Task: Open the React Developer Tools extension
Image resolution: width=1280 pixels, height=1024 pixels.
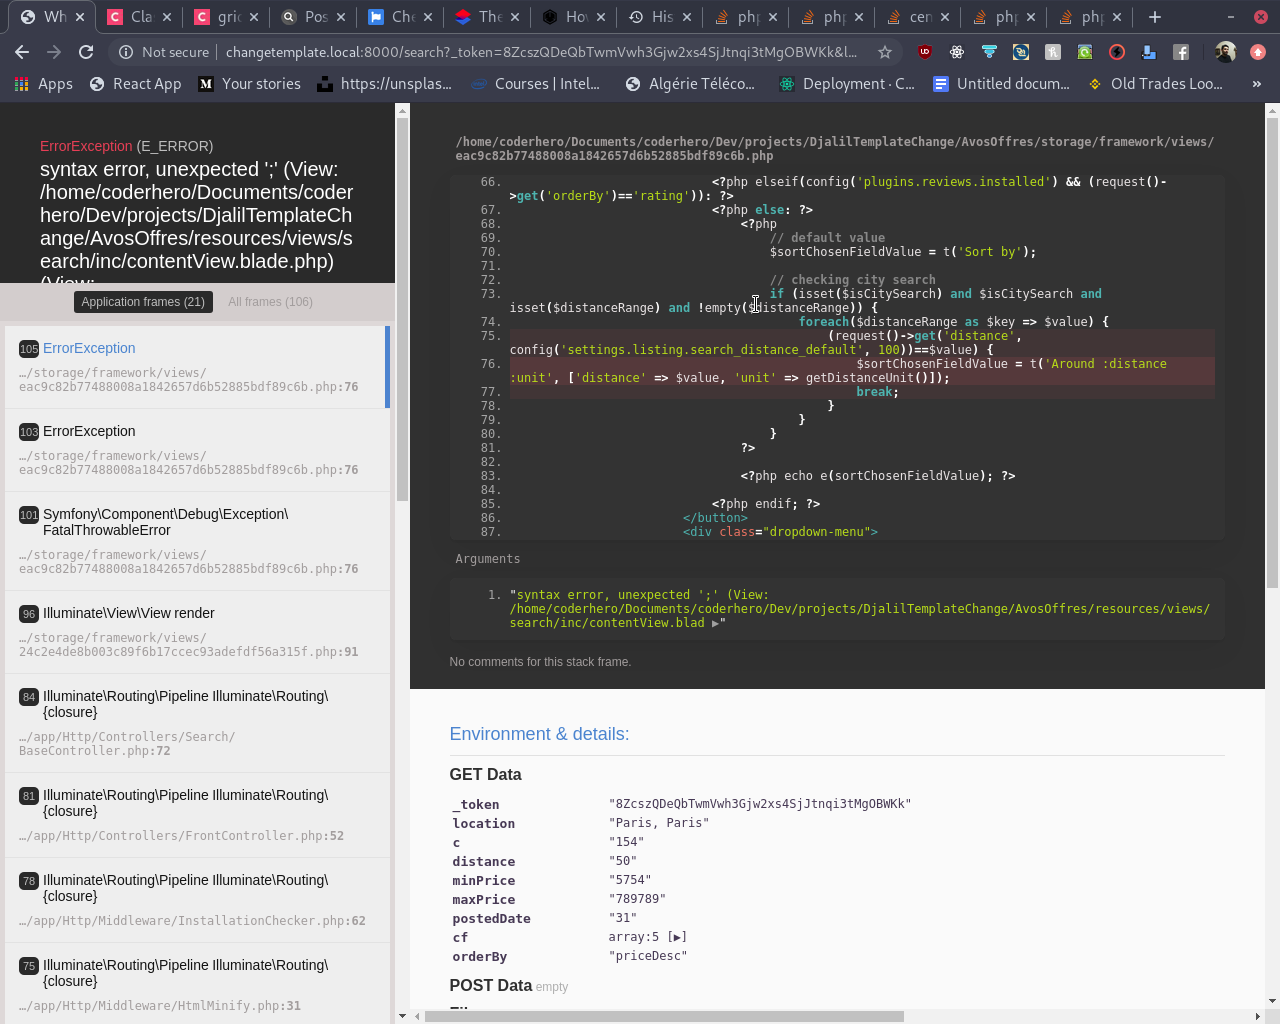Action: point(957,52)
